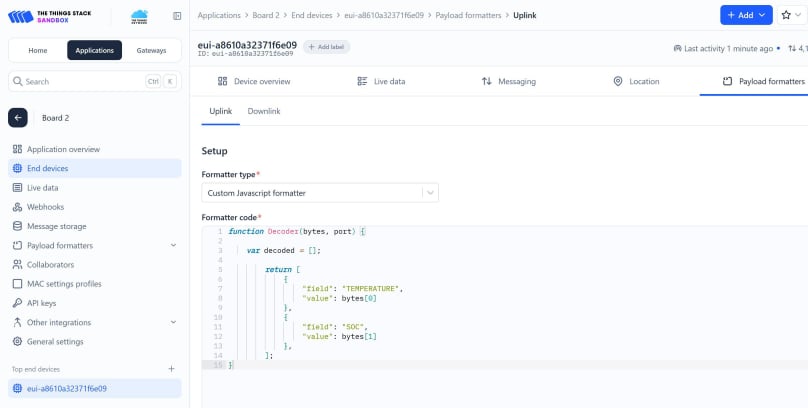Click End devices in the breadcrumb

[x=312, y=15]
